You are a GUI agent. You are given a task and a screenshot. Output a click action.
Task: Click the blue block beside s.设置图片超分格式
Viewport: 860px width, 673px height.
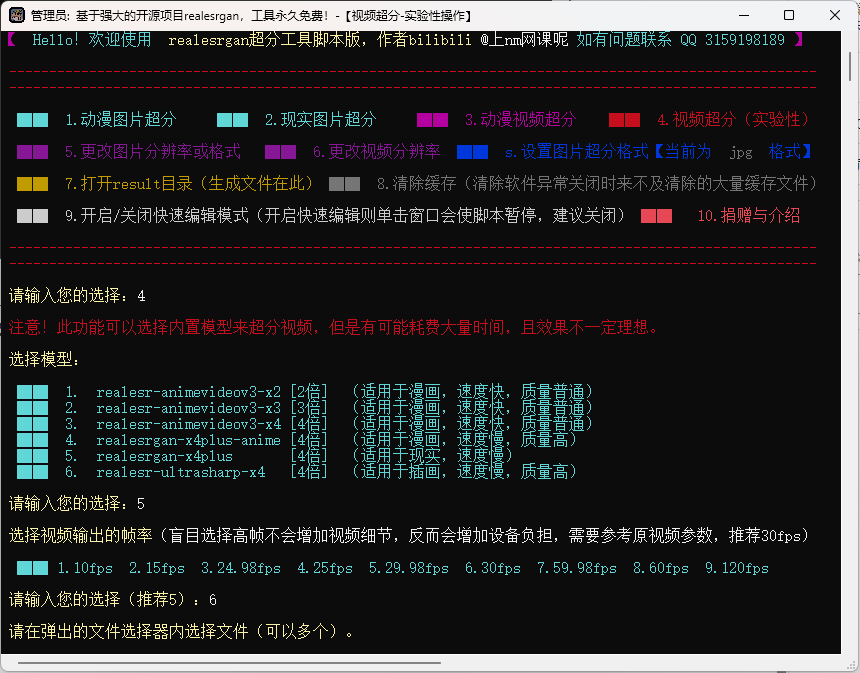tap(472, 152)
